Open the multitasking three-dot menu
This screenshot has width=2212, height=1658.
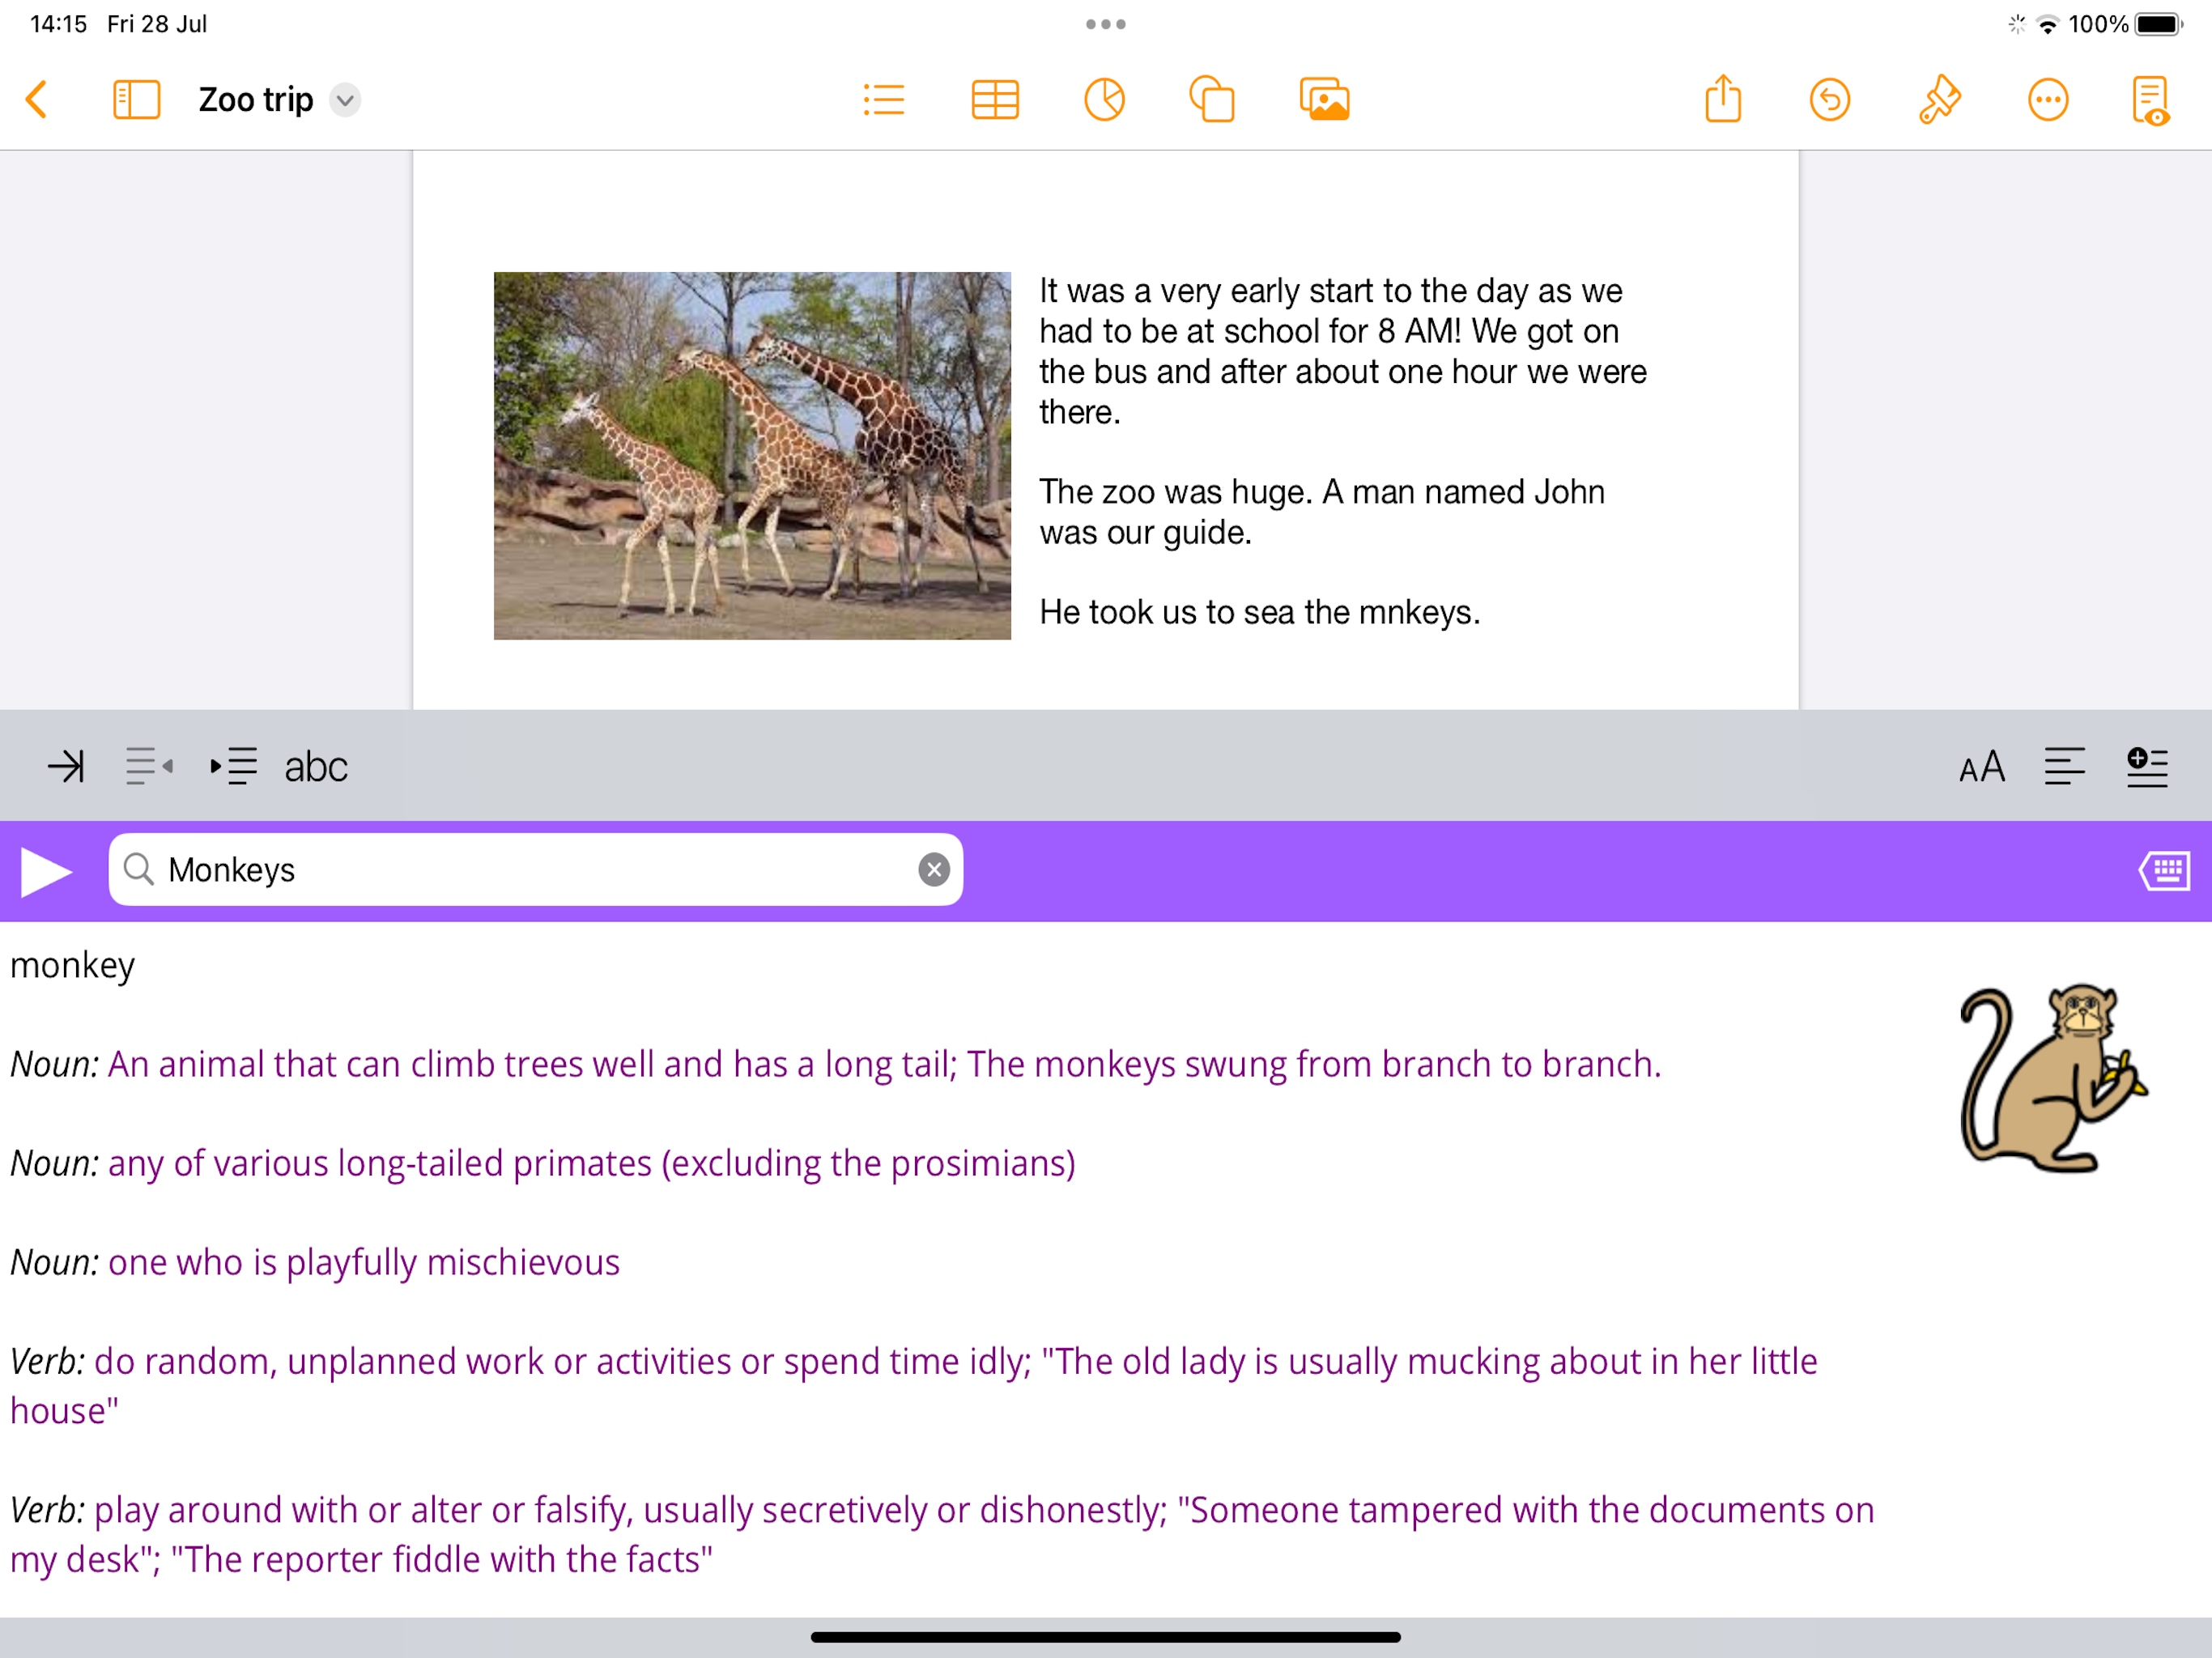(1106, 24)
